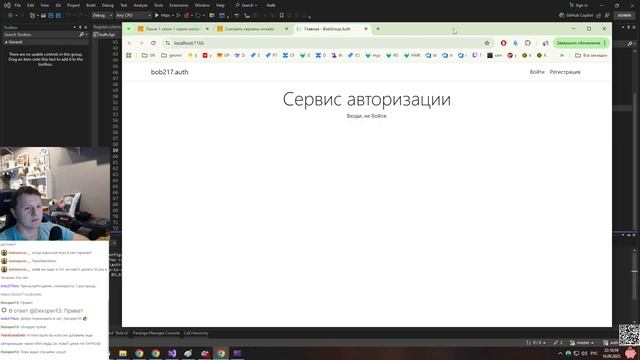The width and height of the screenshot is (640, 360).
Task: Click the bob217.auth brand link
Action: 169,72
